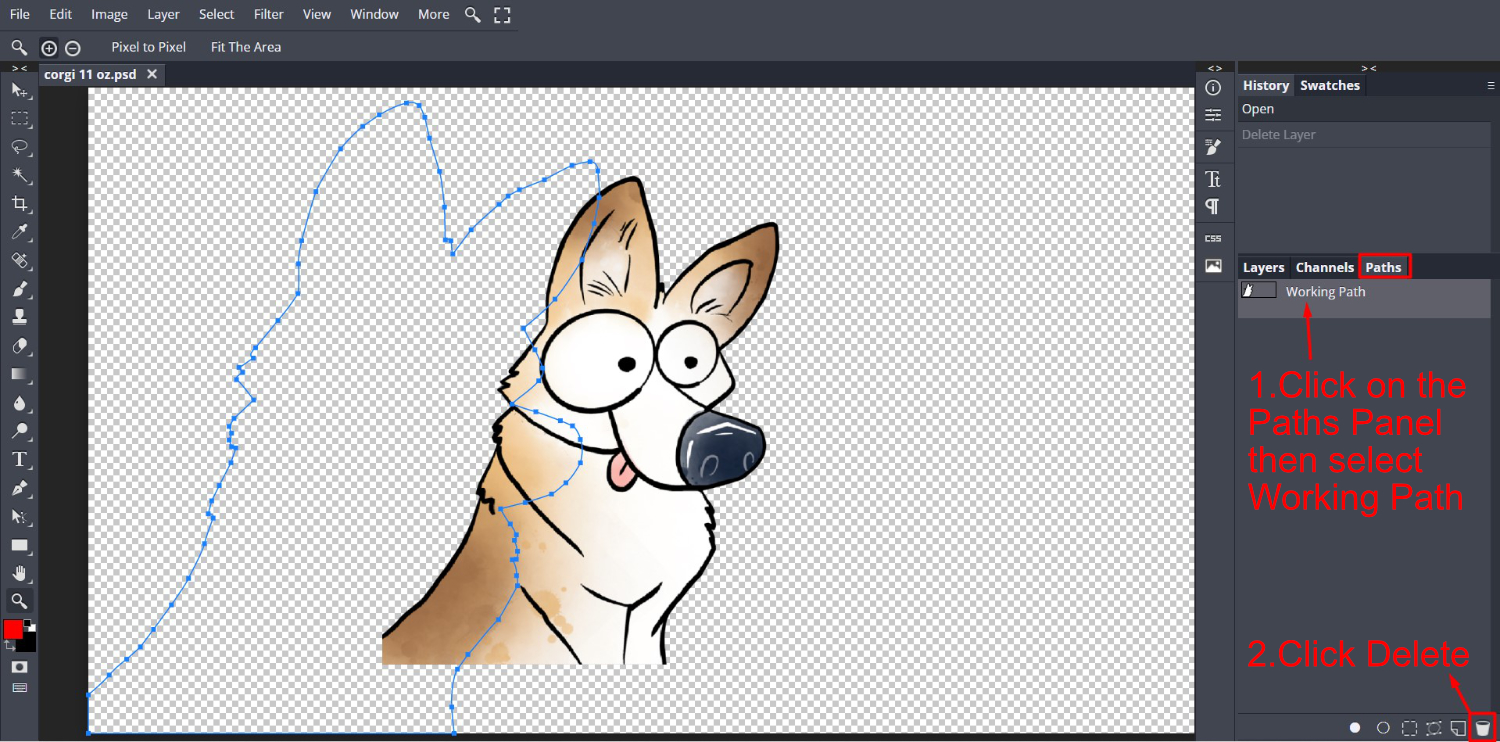Collapse the left toolbar arrows
Viewport: 1500px width, 742px height.
point(19,68)
